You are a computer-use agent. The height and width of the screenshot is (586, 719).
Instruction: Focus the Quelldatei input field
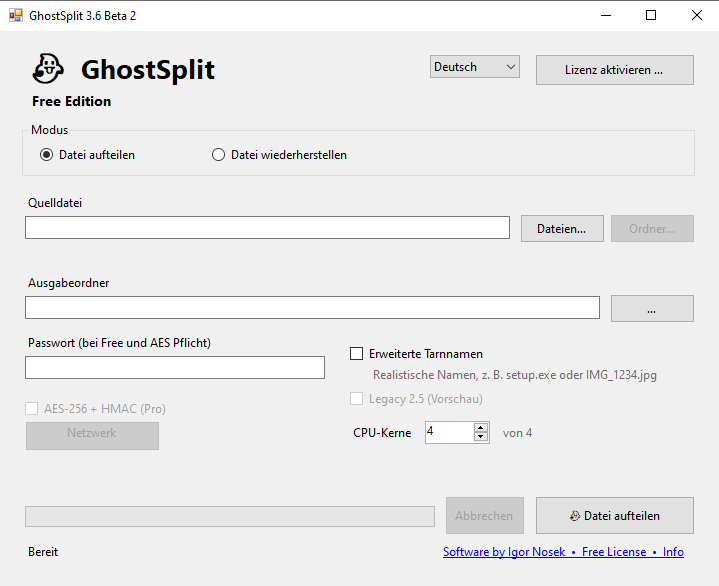point(267,227)
